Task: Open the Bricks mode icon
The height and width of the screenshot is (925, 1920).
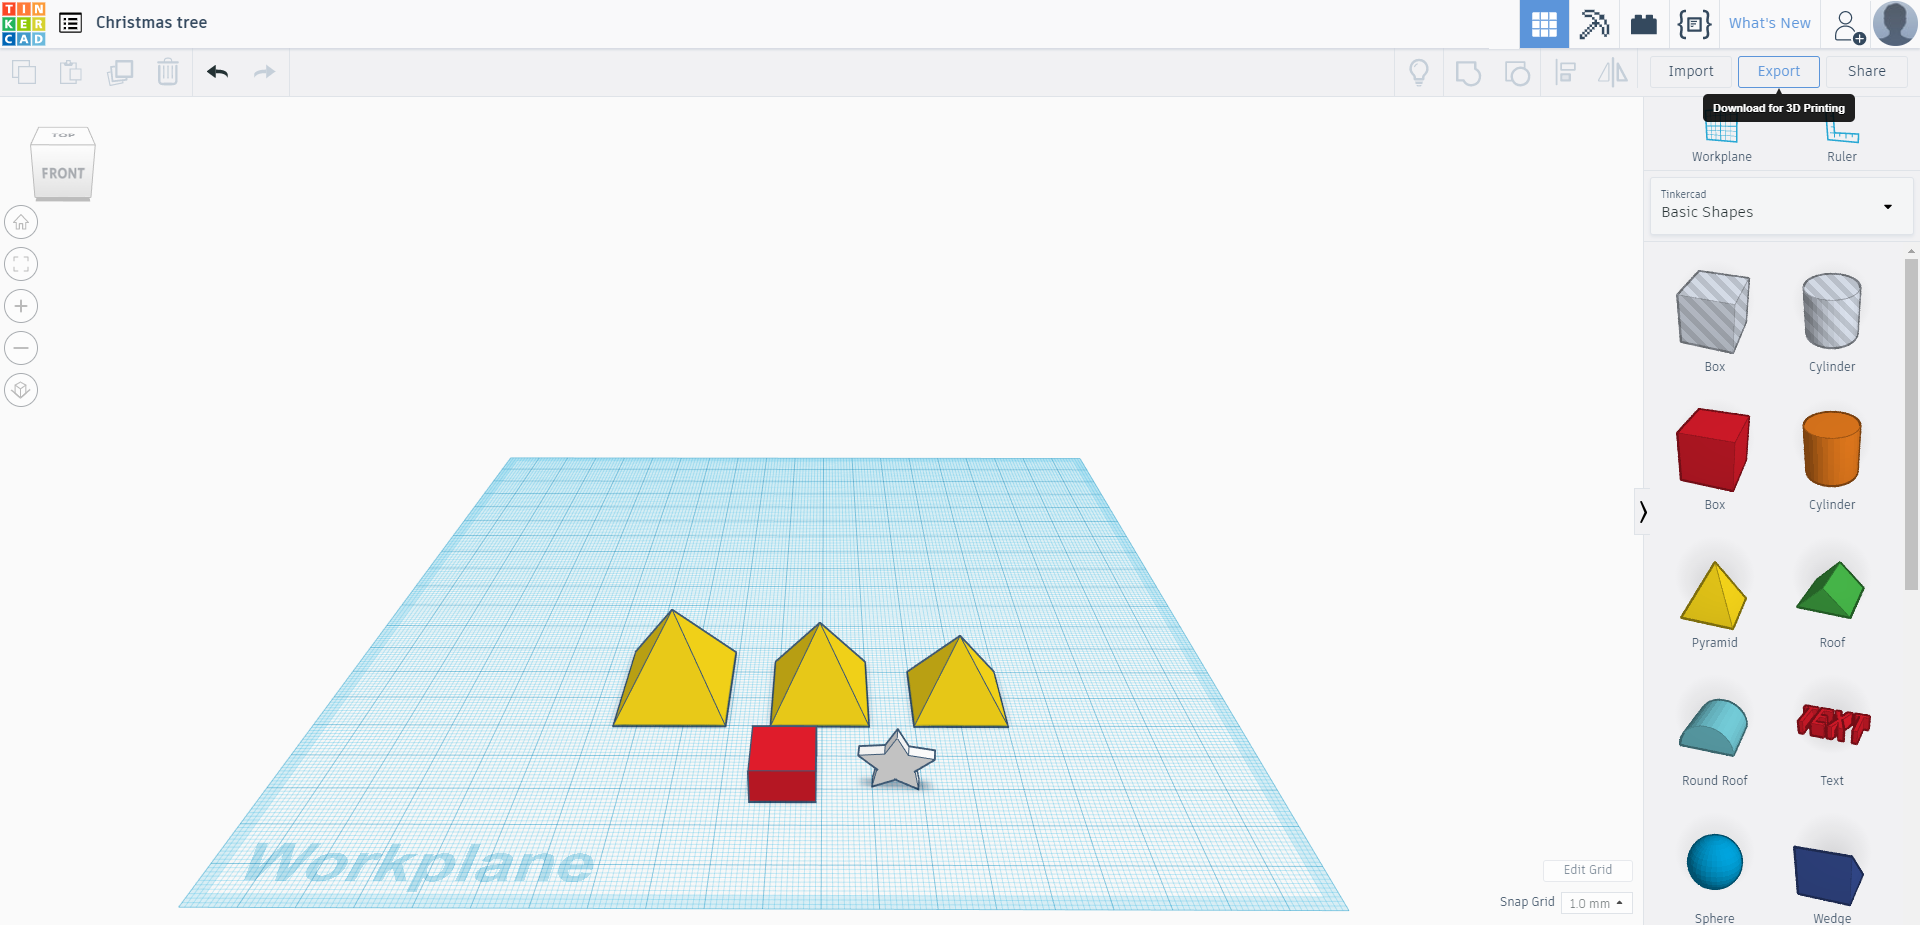Action: pyautogui.click(x=1644, y=24)
